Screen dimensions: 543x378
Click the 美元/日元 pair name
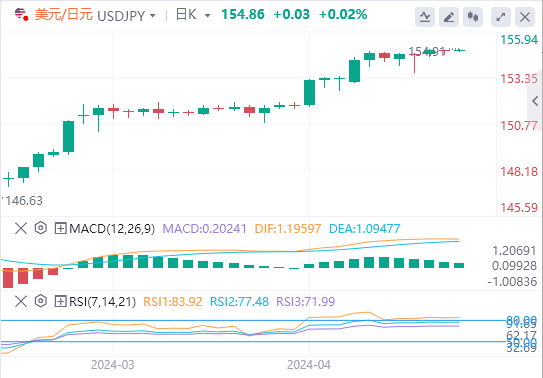pos(64,15)
